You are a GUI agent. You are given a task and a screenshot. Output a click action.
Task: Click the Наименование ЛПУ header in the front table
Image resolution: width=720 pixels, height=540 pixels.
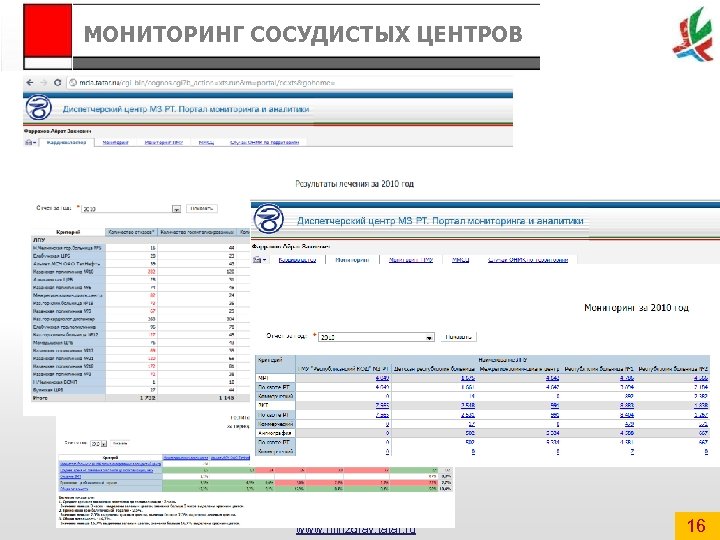coord(503,360)
